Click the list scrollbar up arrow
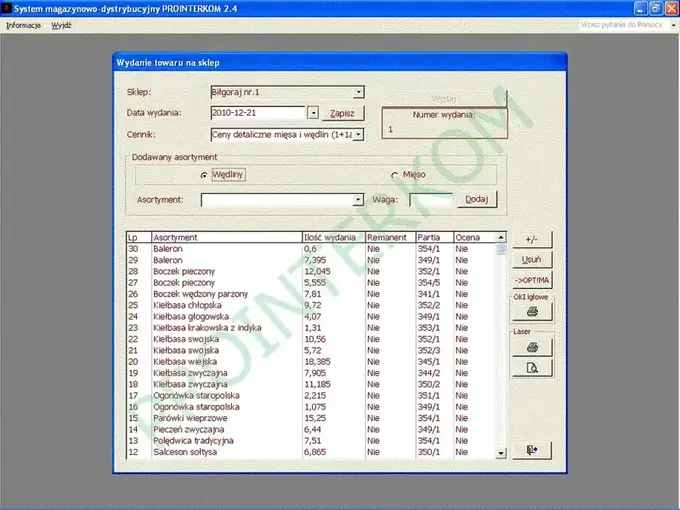The image size is (680, 510). (x=501, y=237)
